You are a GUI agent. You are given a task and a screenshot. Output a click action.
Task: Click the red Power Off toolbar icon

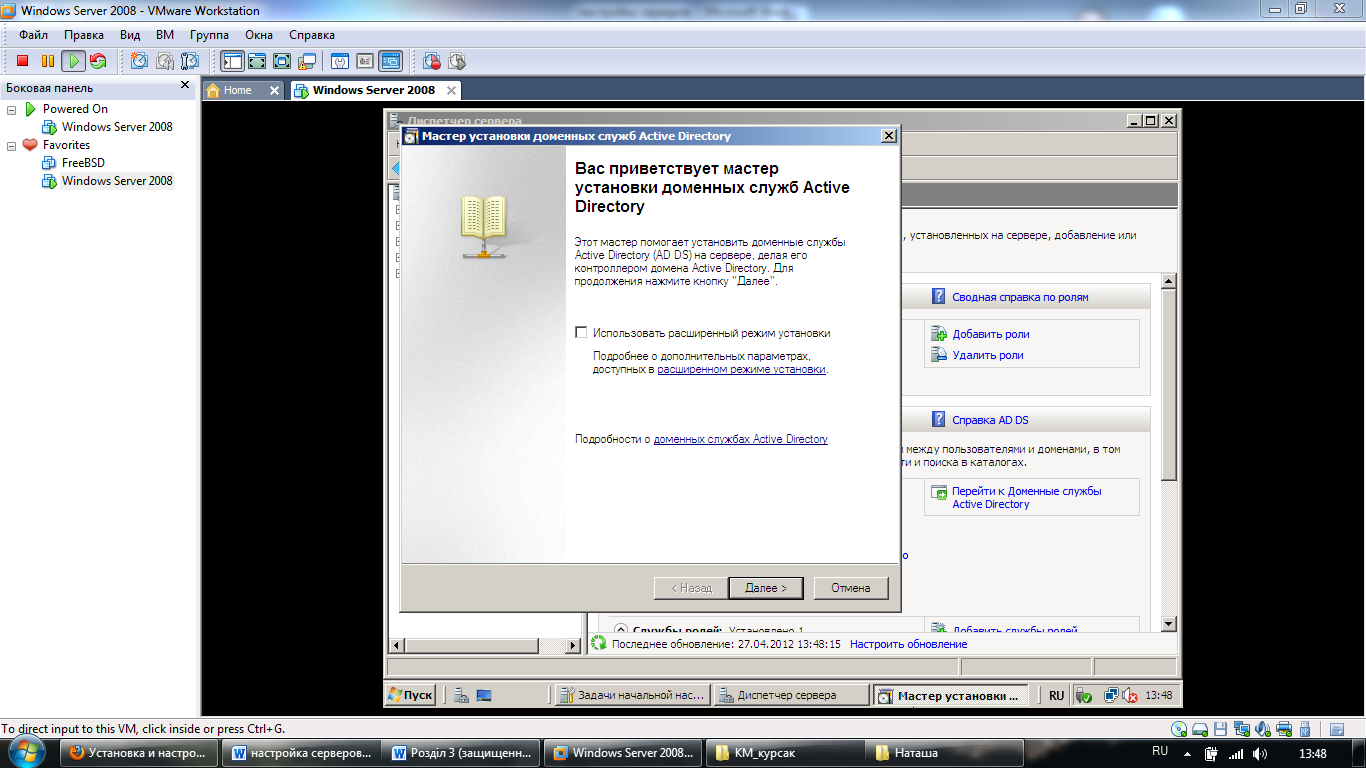(22, 61)
